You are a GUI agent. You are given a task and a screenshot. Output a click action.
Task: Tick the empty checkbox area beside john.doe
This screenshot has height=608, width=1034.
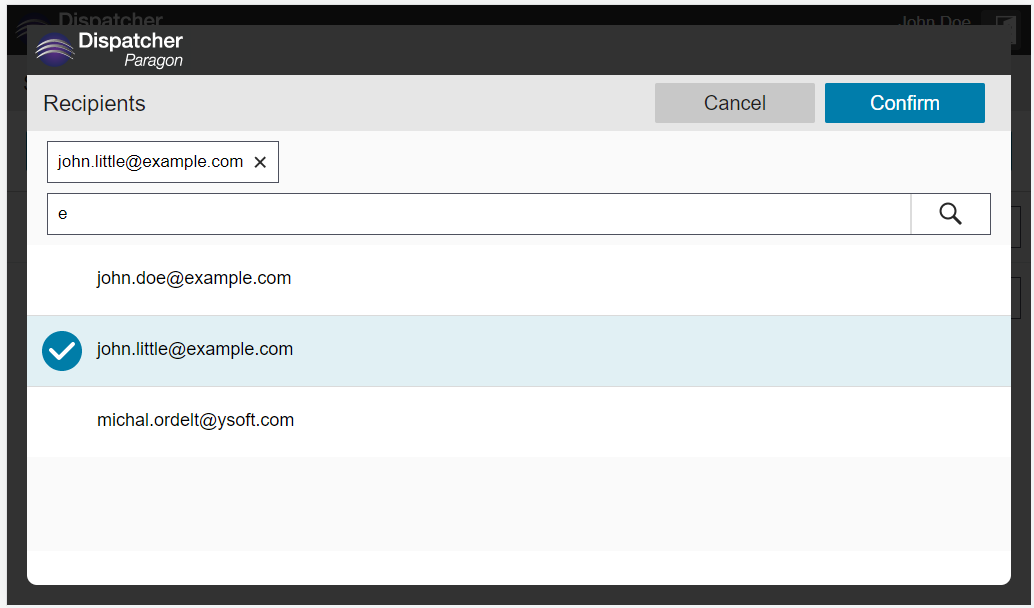click(62, 280)
